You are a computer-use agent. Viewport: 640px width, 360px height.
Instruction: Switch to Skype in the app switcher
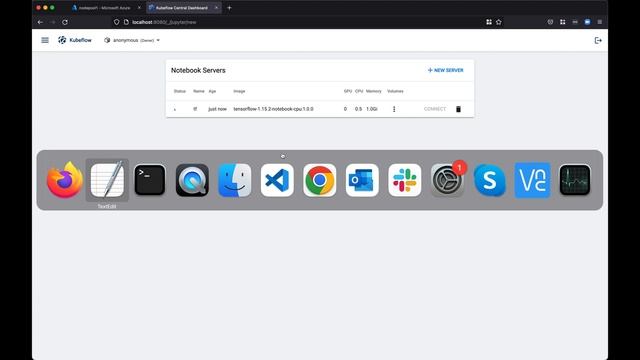click(x=489, y=180)
